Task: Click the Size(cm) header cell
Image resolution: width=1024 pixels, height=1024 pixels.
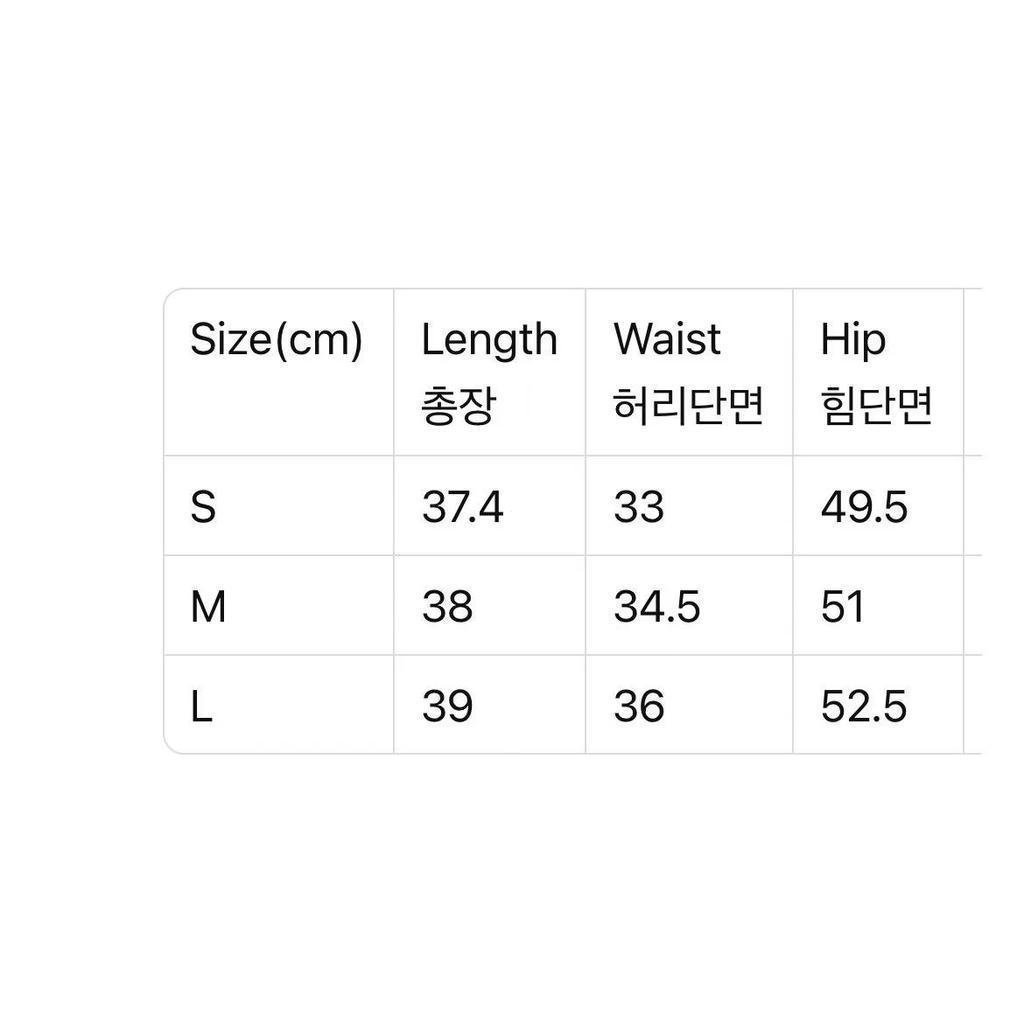Action: tap(276, 341)
